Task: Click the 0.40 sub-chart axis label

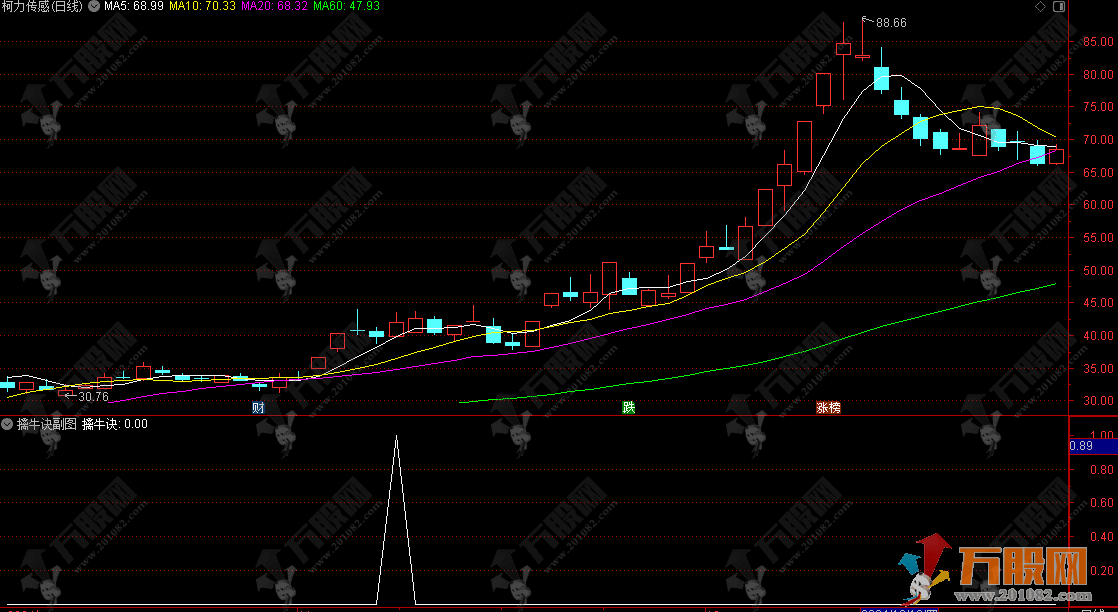Action: (1102, 536)
